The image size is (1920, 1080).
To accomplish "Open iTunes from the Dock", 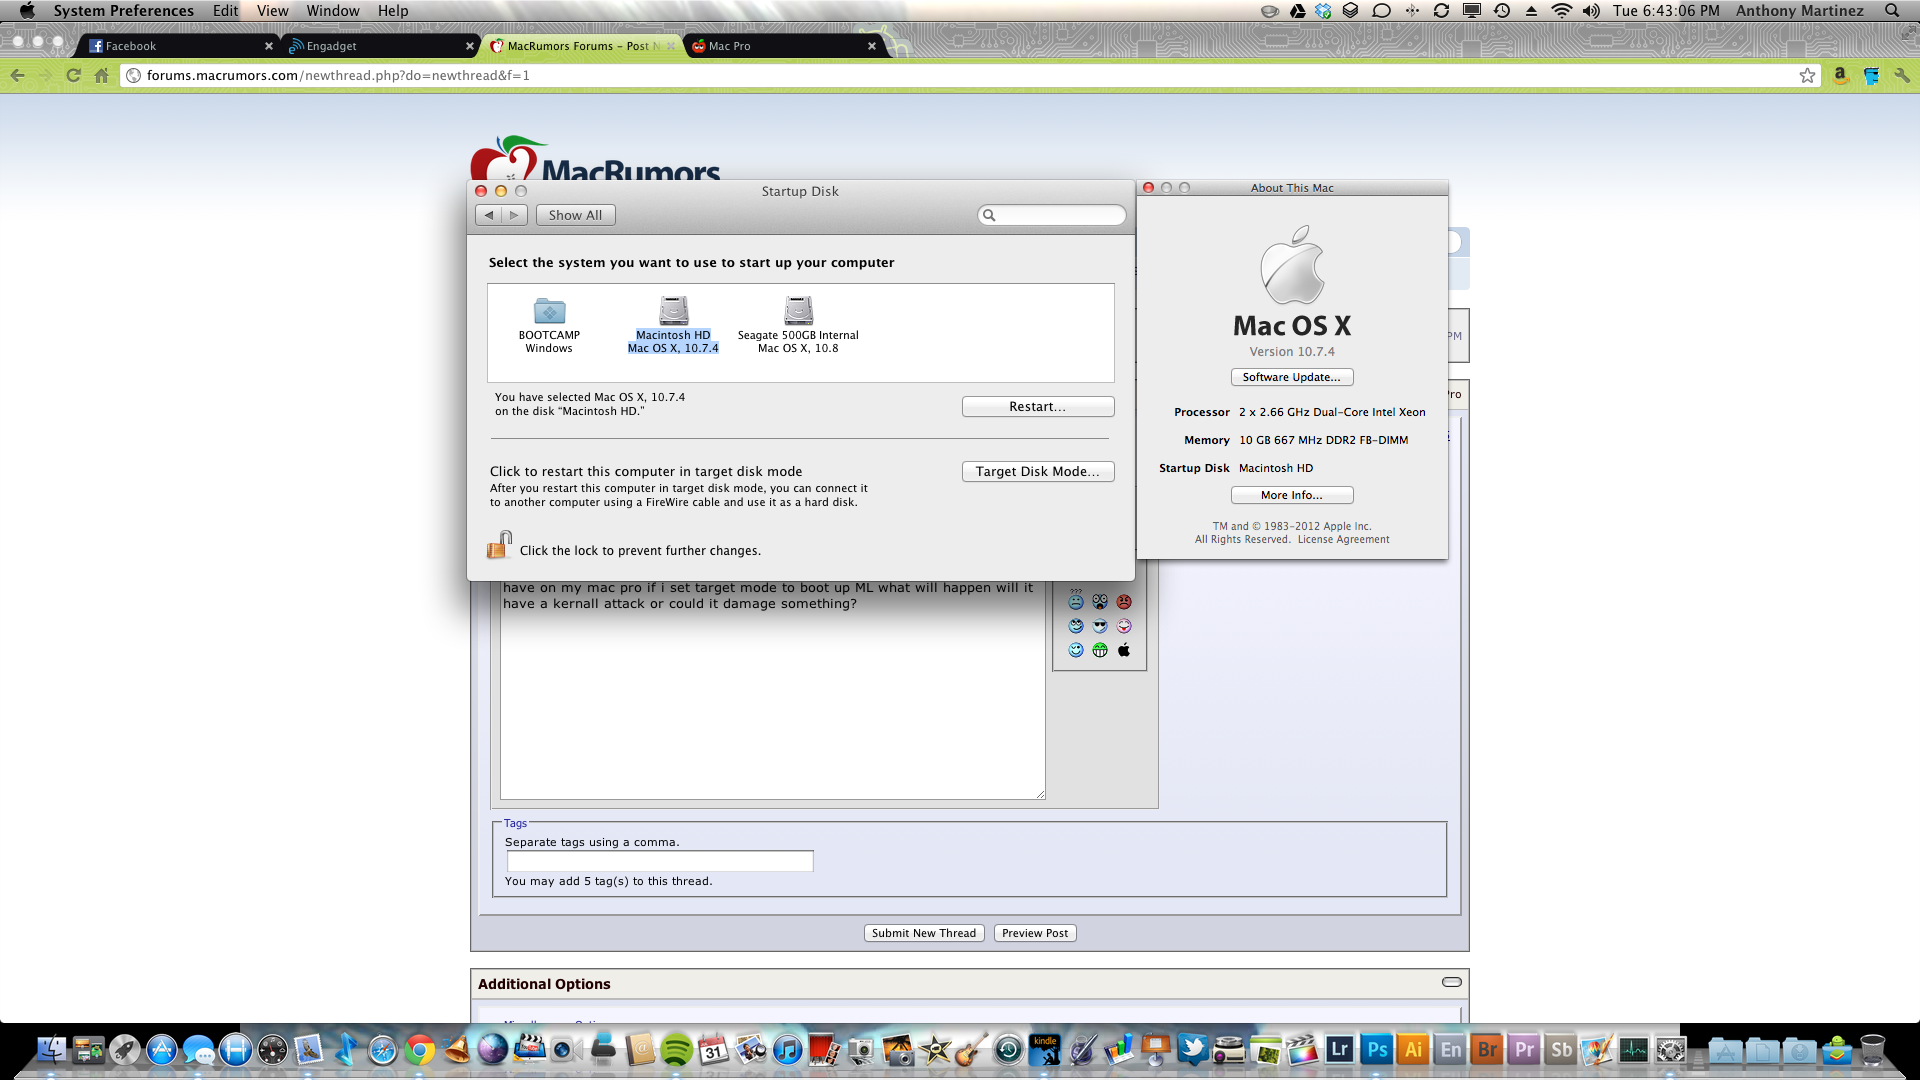I will coord(787,1050).
